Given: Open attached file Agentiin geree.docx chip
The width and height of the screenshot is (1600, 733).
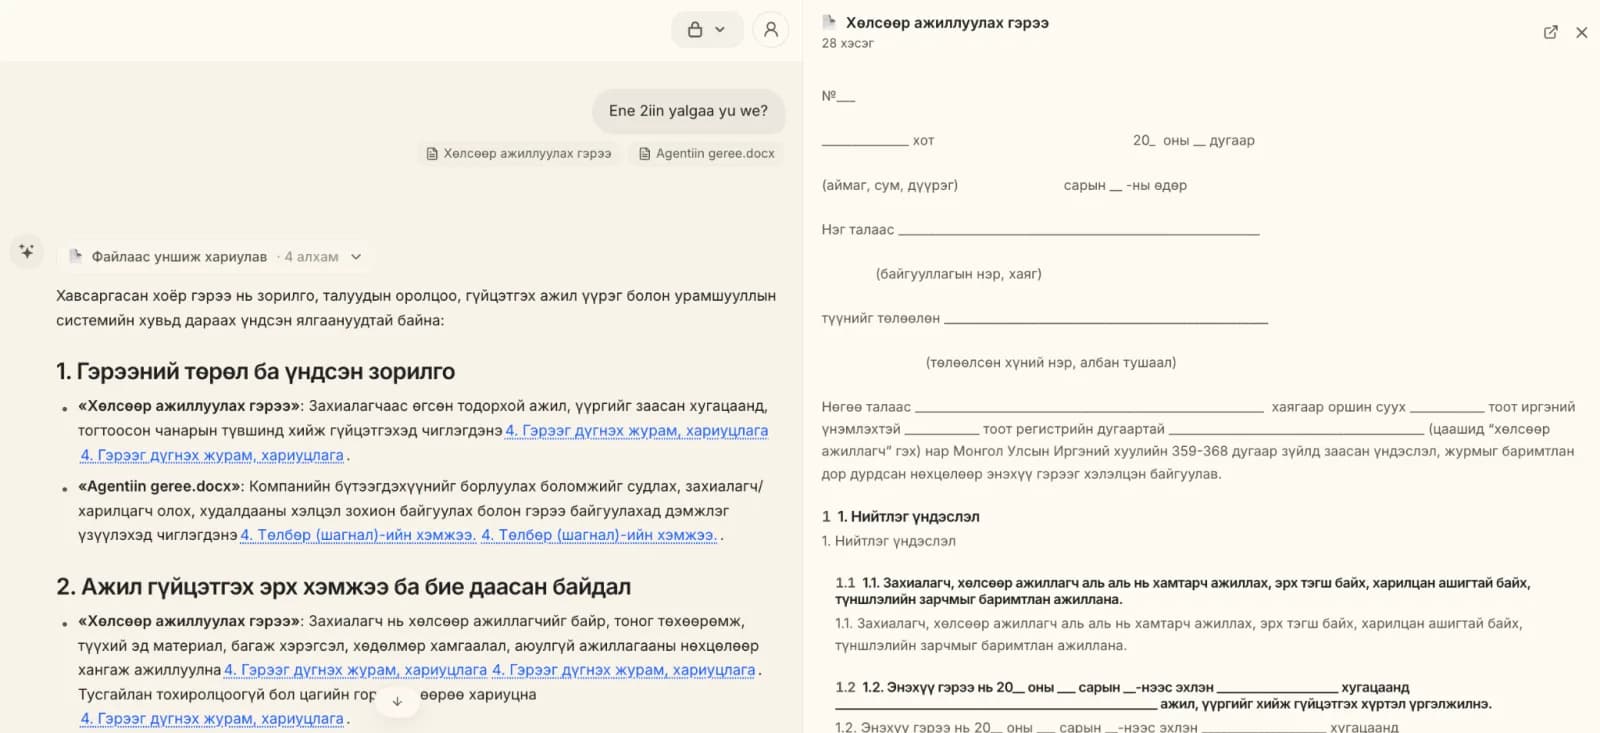Looking at the screenshot, I should click(x=707, y=153).
